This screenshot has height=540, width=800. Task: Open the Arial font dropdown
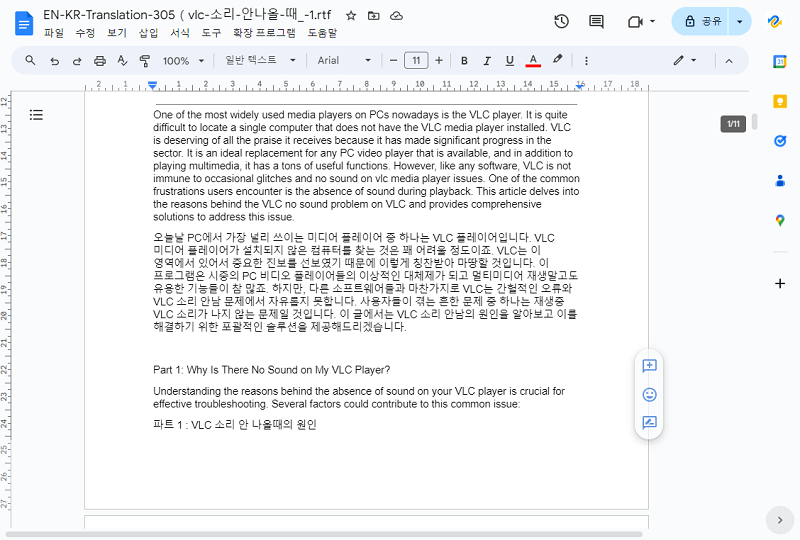pos(344,60)
